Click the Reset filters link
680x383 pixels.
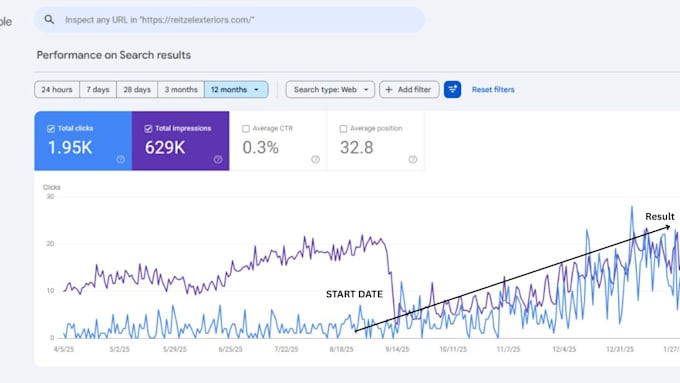click(493, 90)
